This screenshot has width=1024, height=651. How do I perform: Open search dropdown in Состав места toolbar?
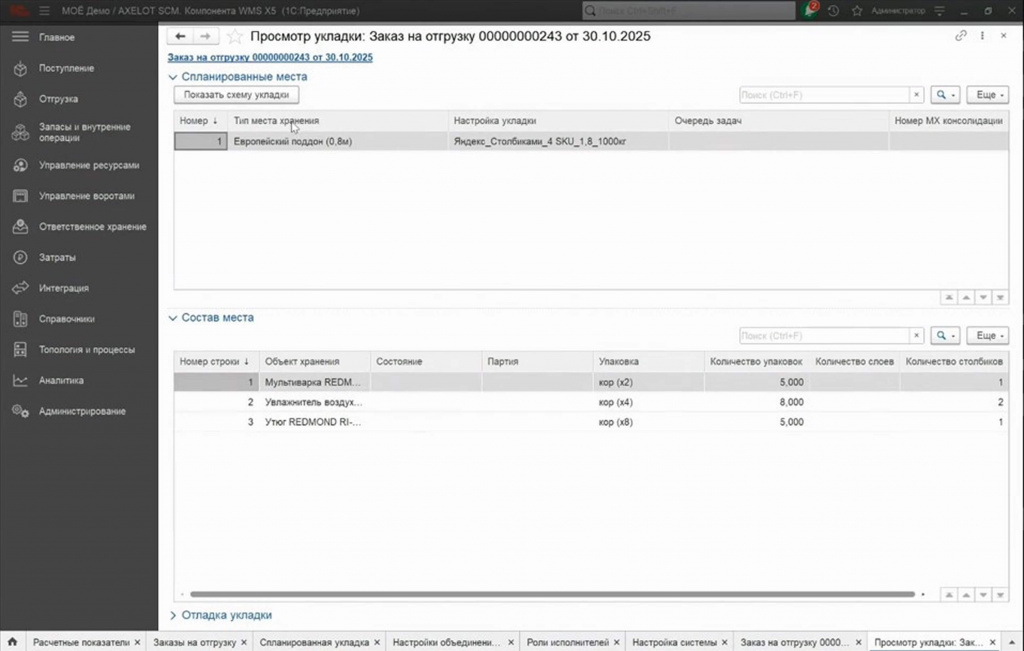click(x=945, y=336)
